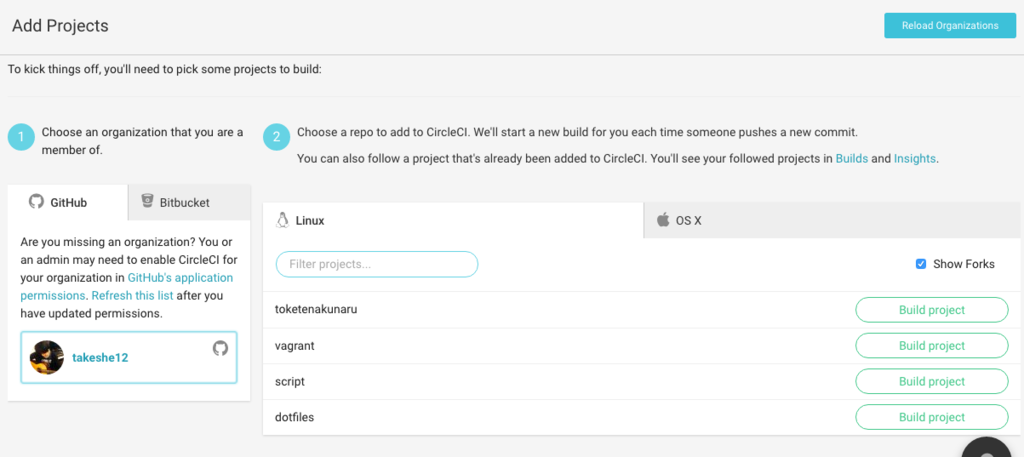
Task: Open the Insights link
Action: 915,158
